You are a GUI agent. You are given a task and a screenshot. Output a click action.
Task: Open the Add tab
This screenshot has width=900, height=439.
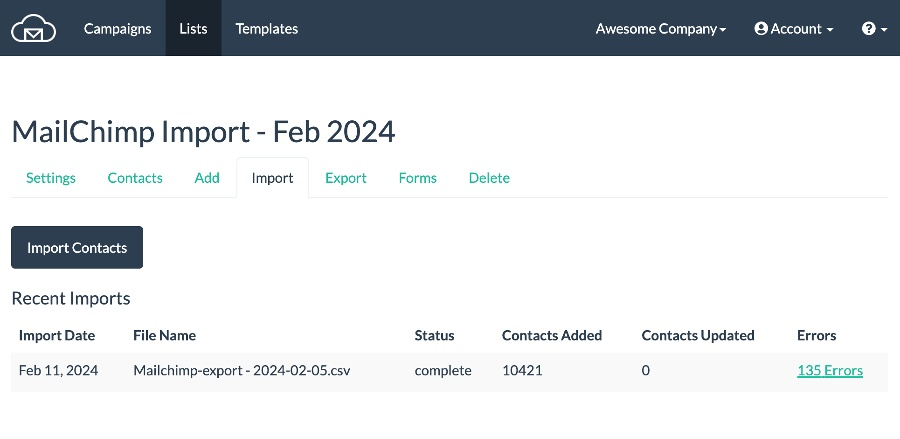207,178
